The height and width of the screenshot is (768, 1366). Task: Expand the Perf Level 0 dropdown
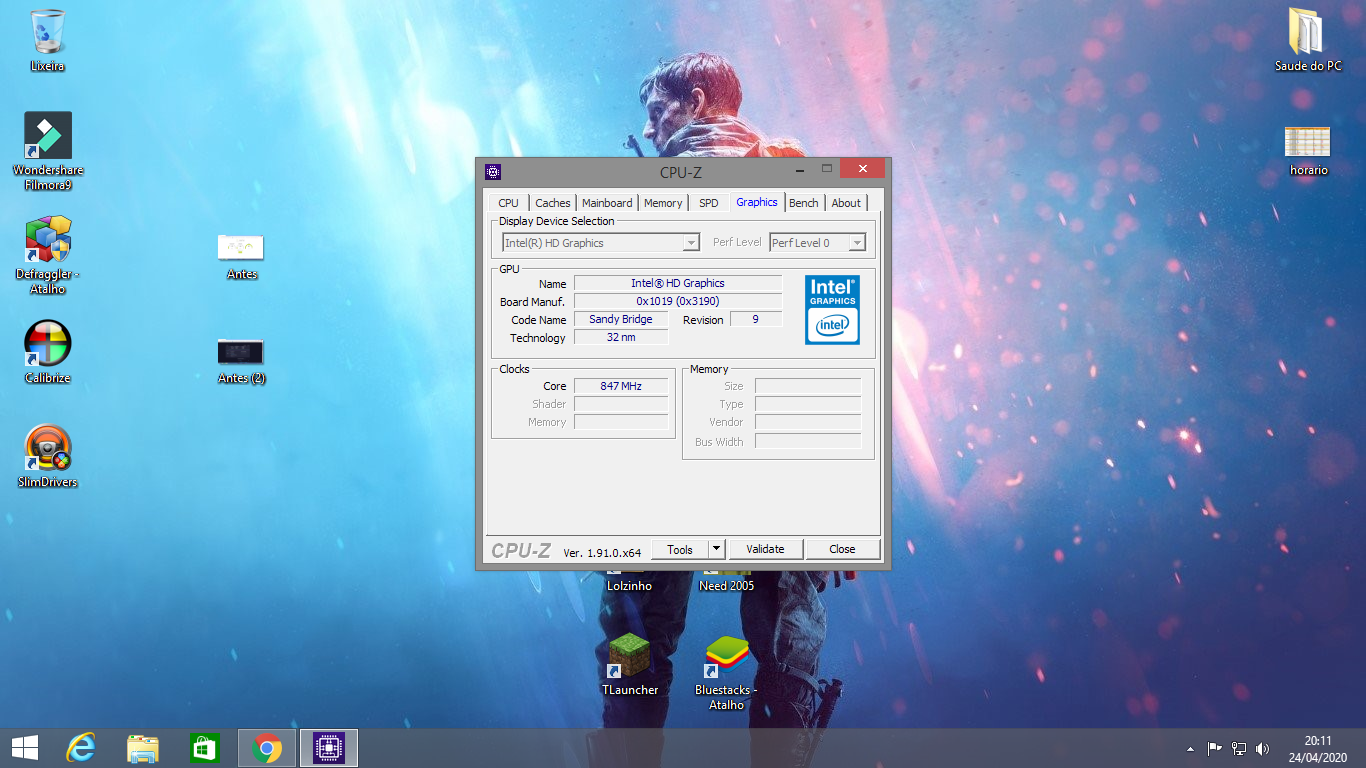(x=857, y=243)
